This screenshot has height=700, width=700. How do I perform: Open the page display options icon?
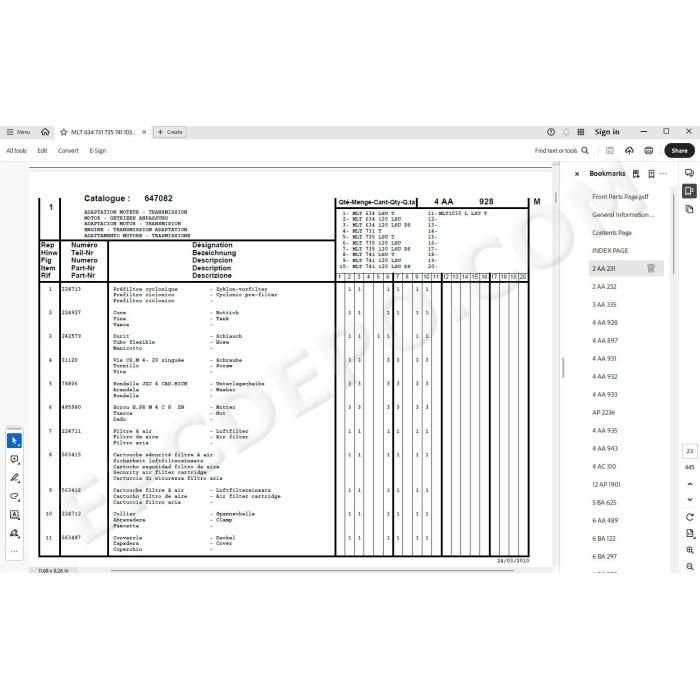pos(689,533)
